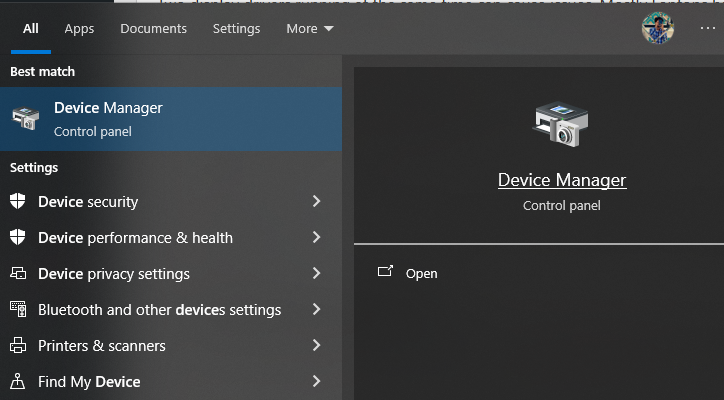Open Device privacy settings
Viewport: 724px width, 400px height.
(x=171, y=273)
